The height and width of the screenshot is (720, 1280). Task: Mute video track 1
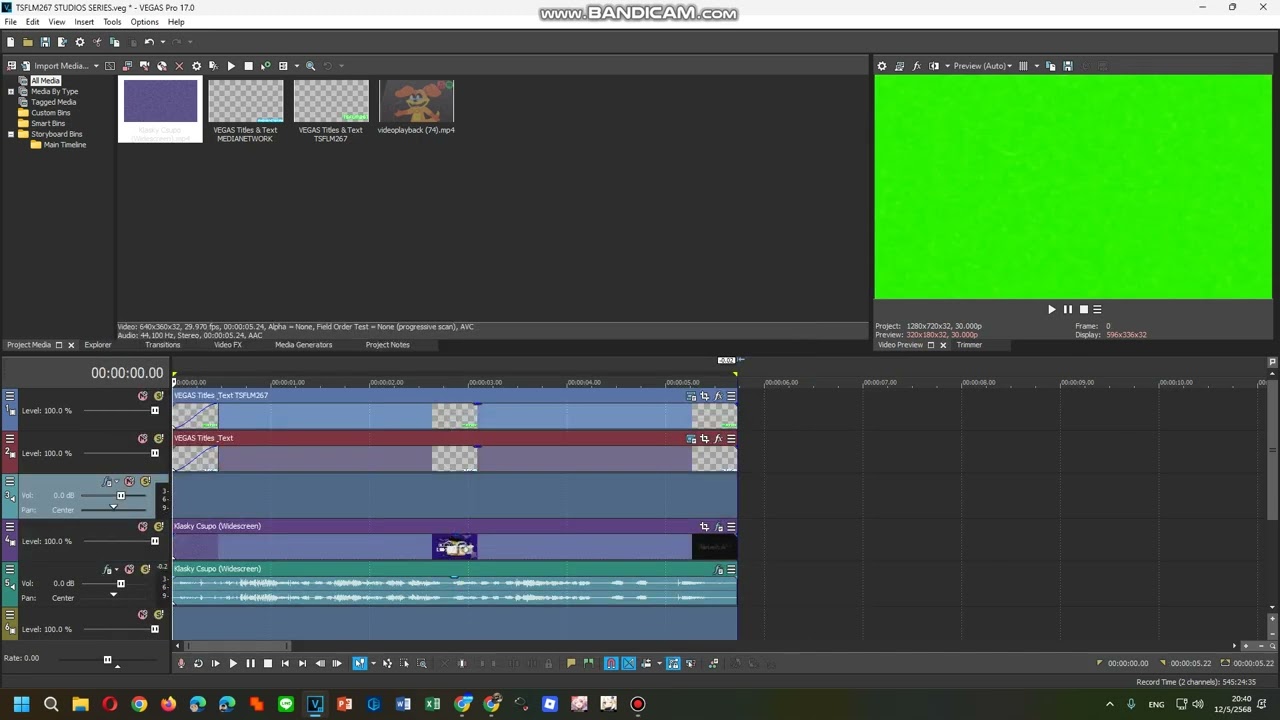tap(142, 396)
